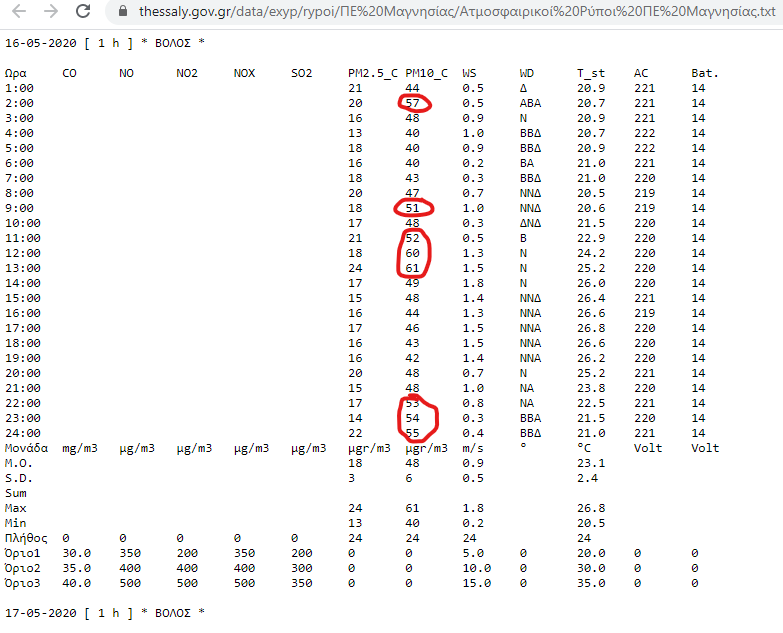Image resolution: width=783 pixels, height=633 pixels.
Task: Click the WD column header
Action: point(527,73)
